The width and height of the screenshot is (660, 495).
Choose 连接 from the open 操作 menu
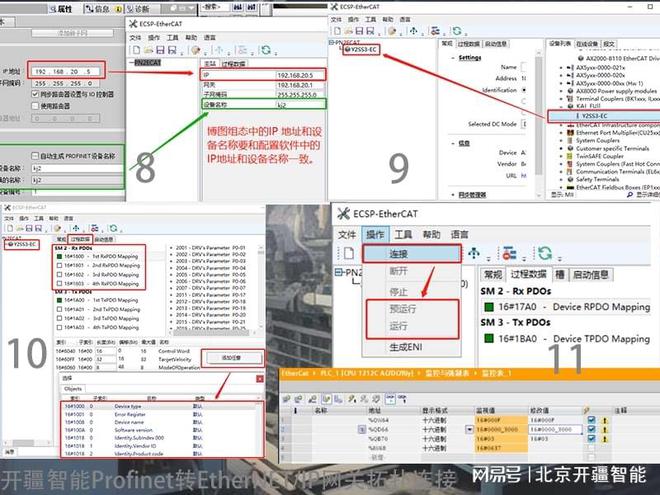pyautogui.click(x=412, y=253)
